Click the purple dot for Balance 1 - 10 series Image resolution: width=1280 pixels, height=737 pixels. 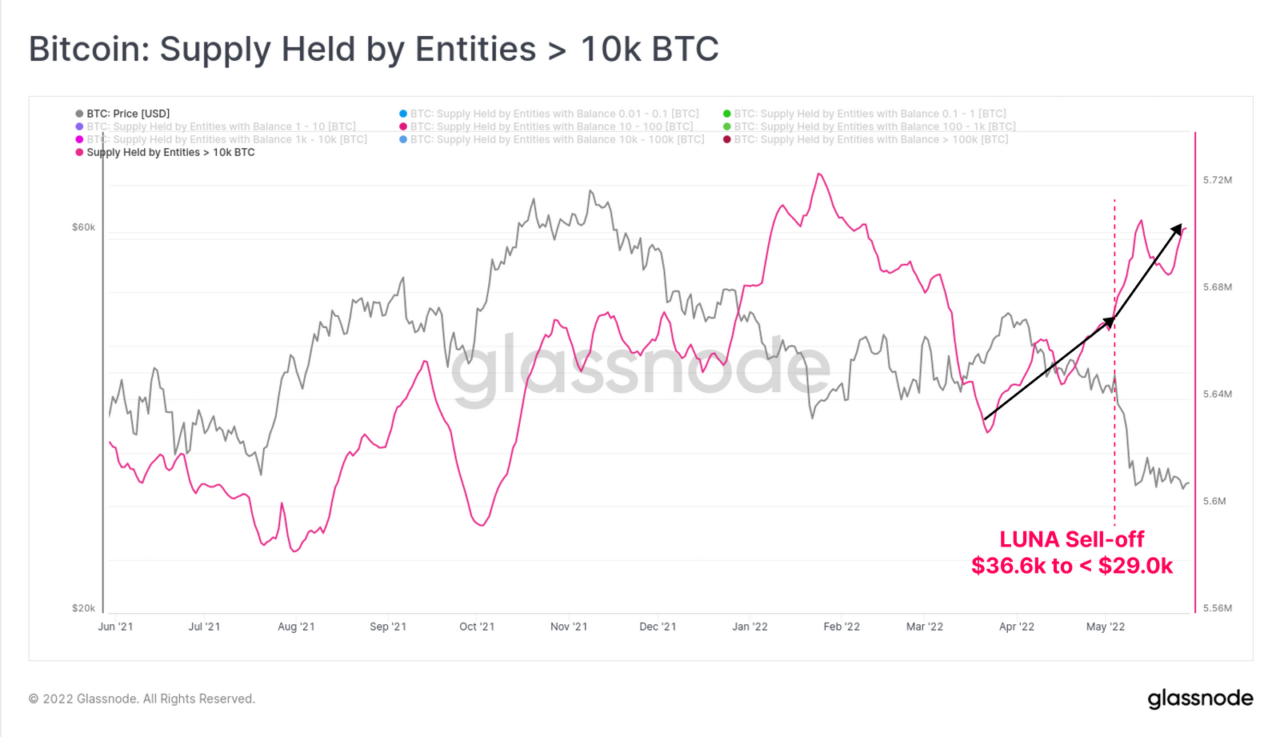pos(79,127)
